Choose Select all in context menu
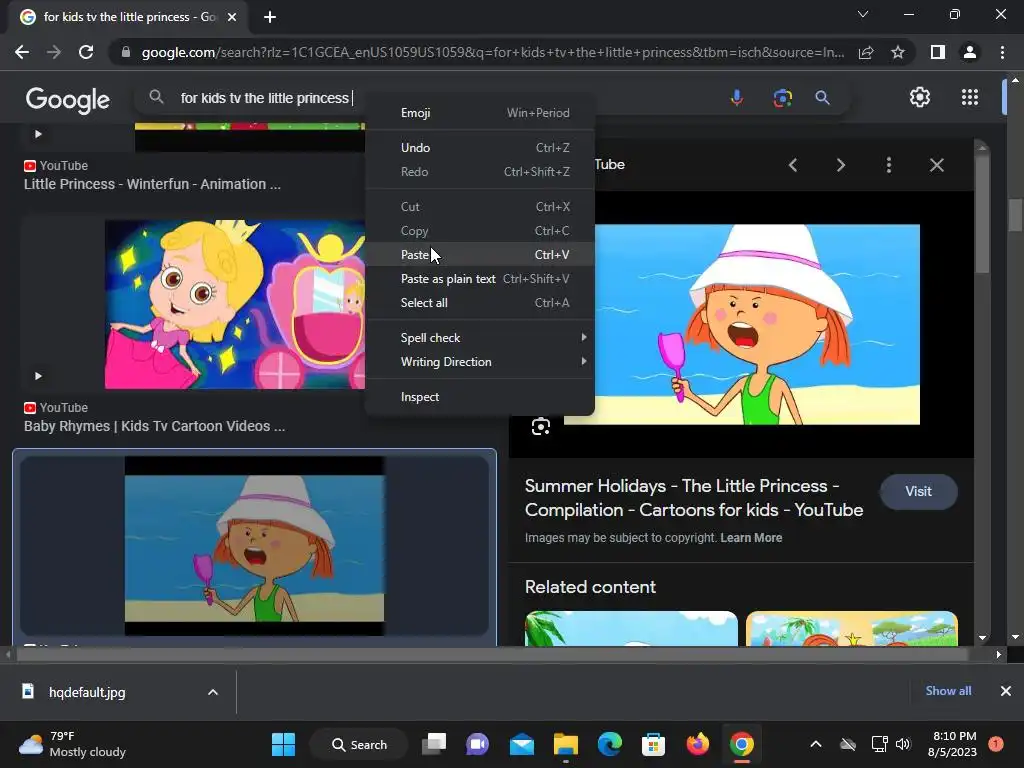Image resolution: width=1024 pixels, height=768 pixels. 479,303
